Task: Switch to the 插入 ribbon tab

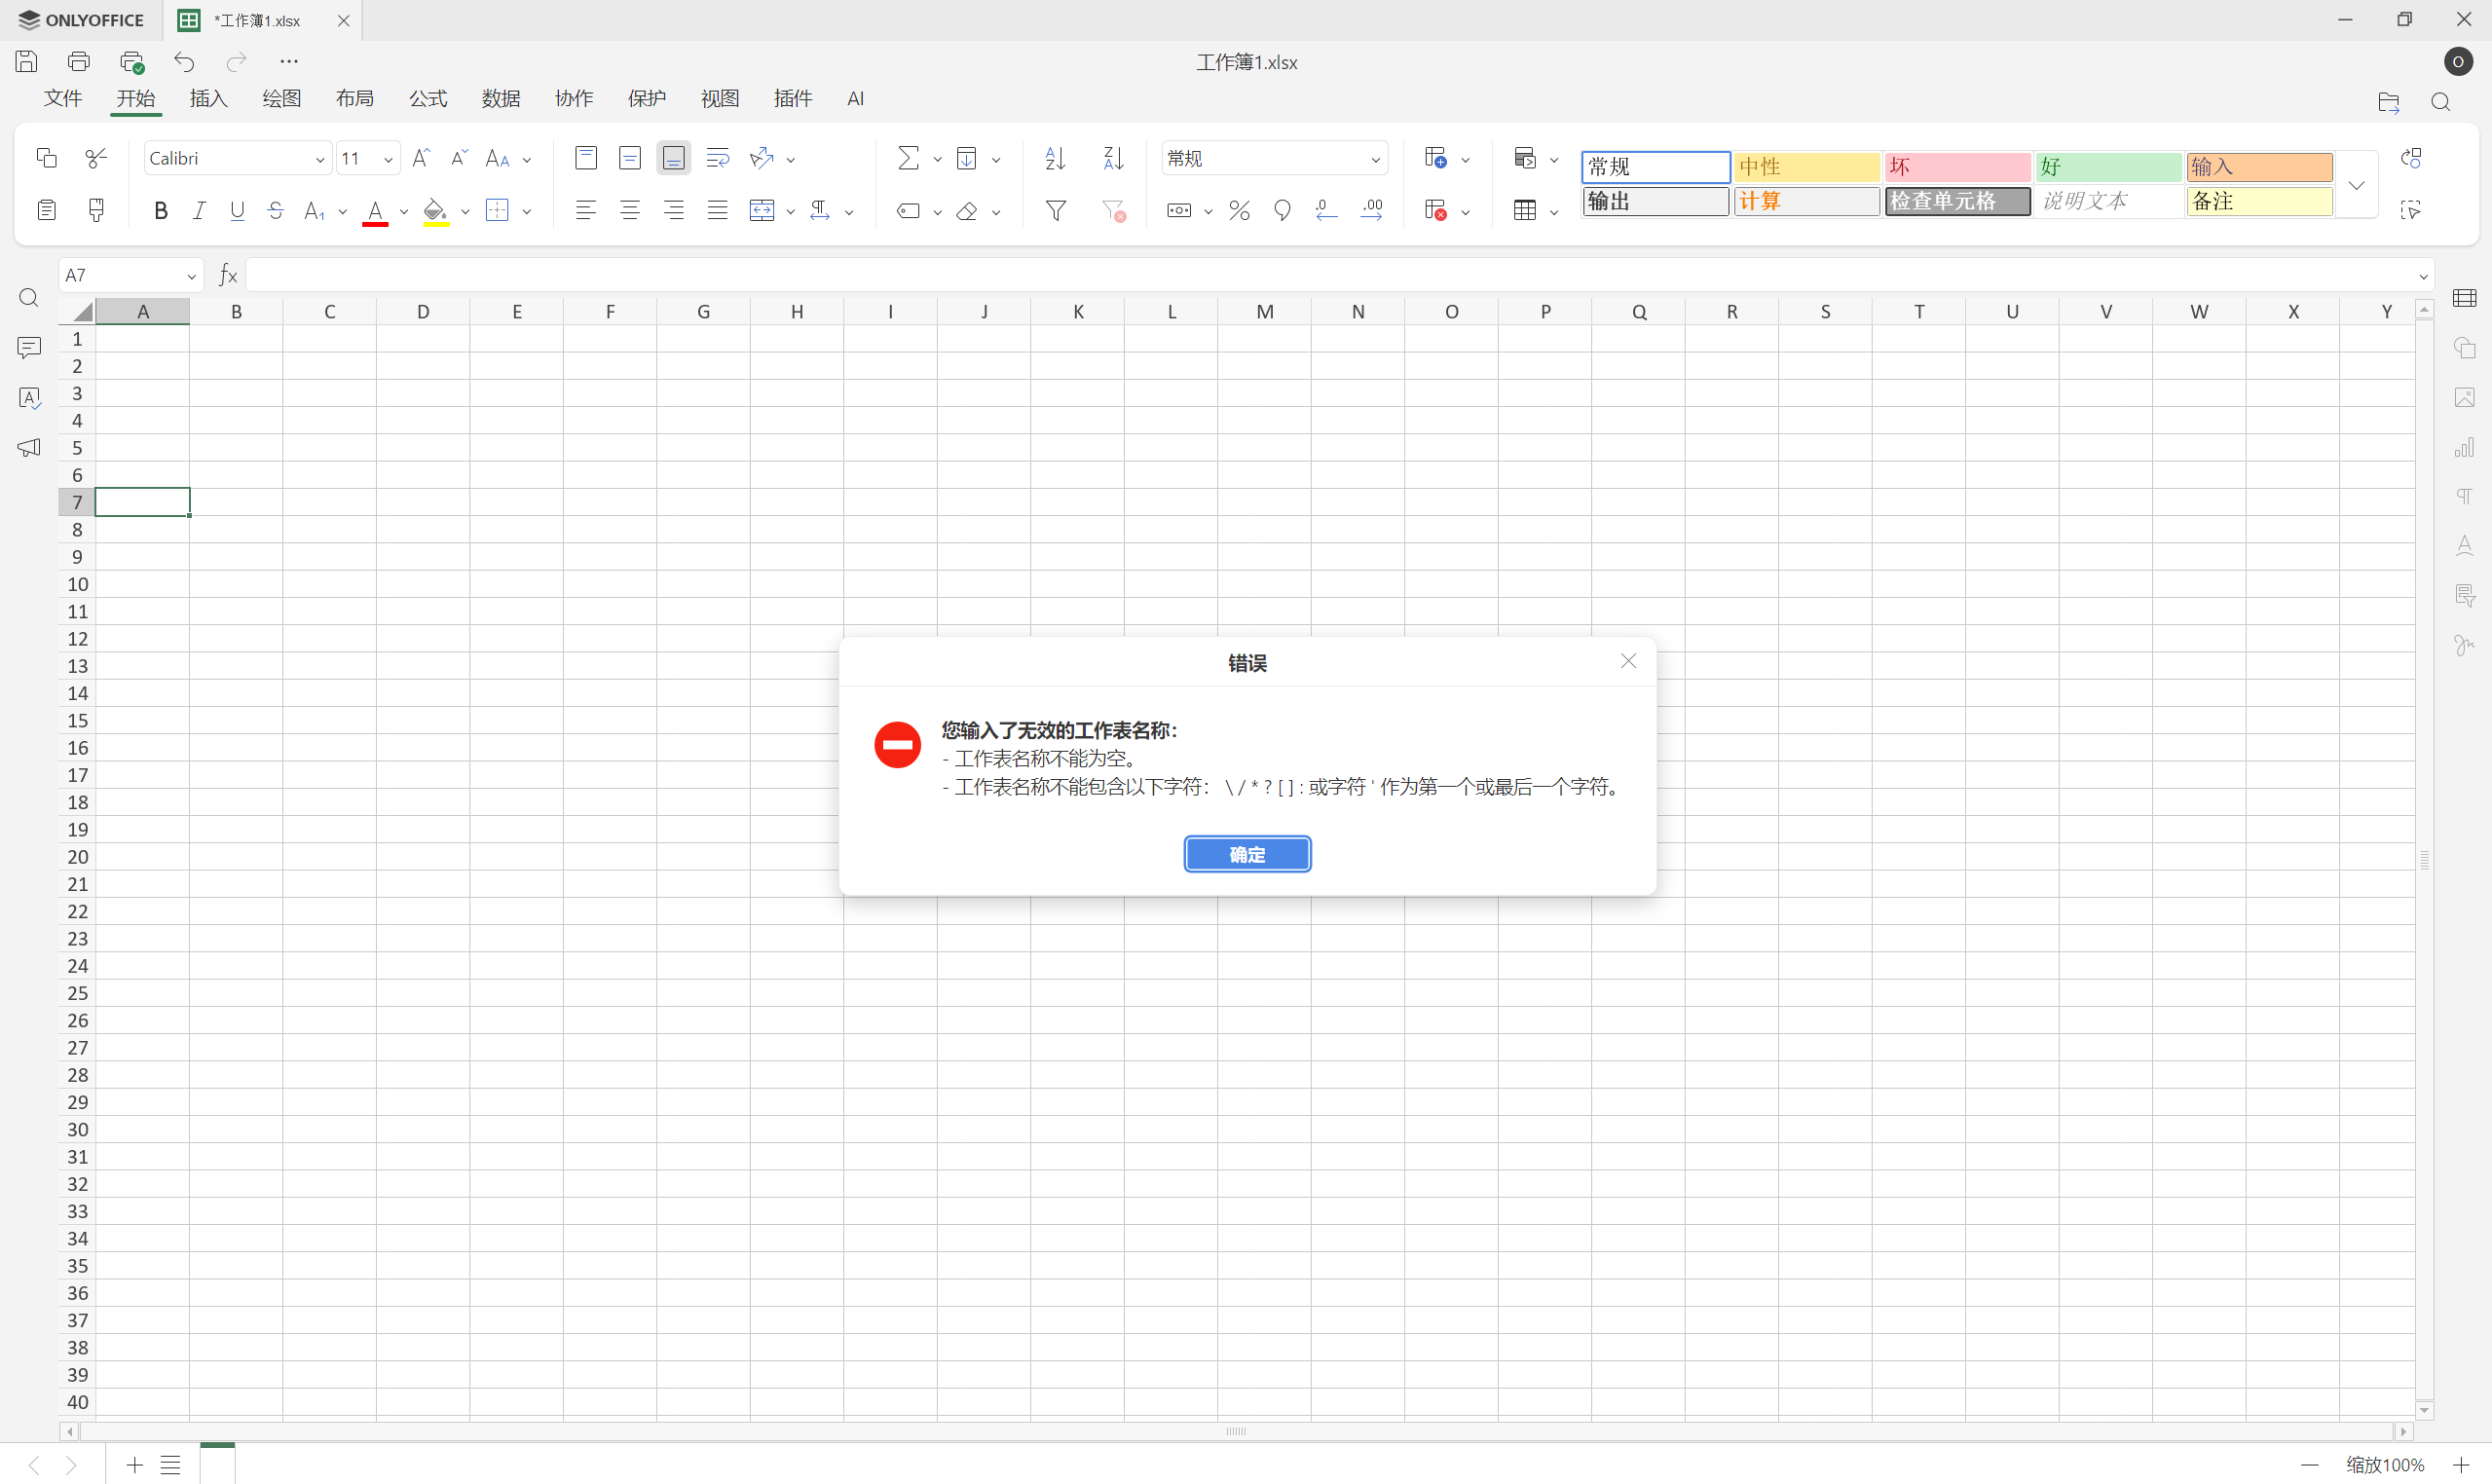Action: 209,98
